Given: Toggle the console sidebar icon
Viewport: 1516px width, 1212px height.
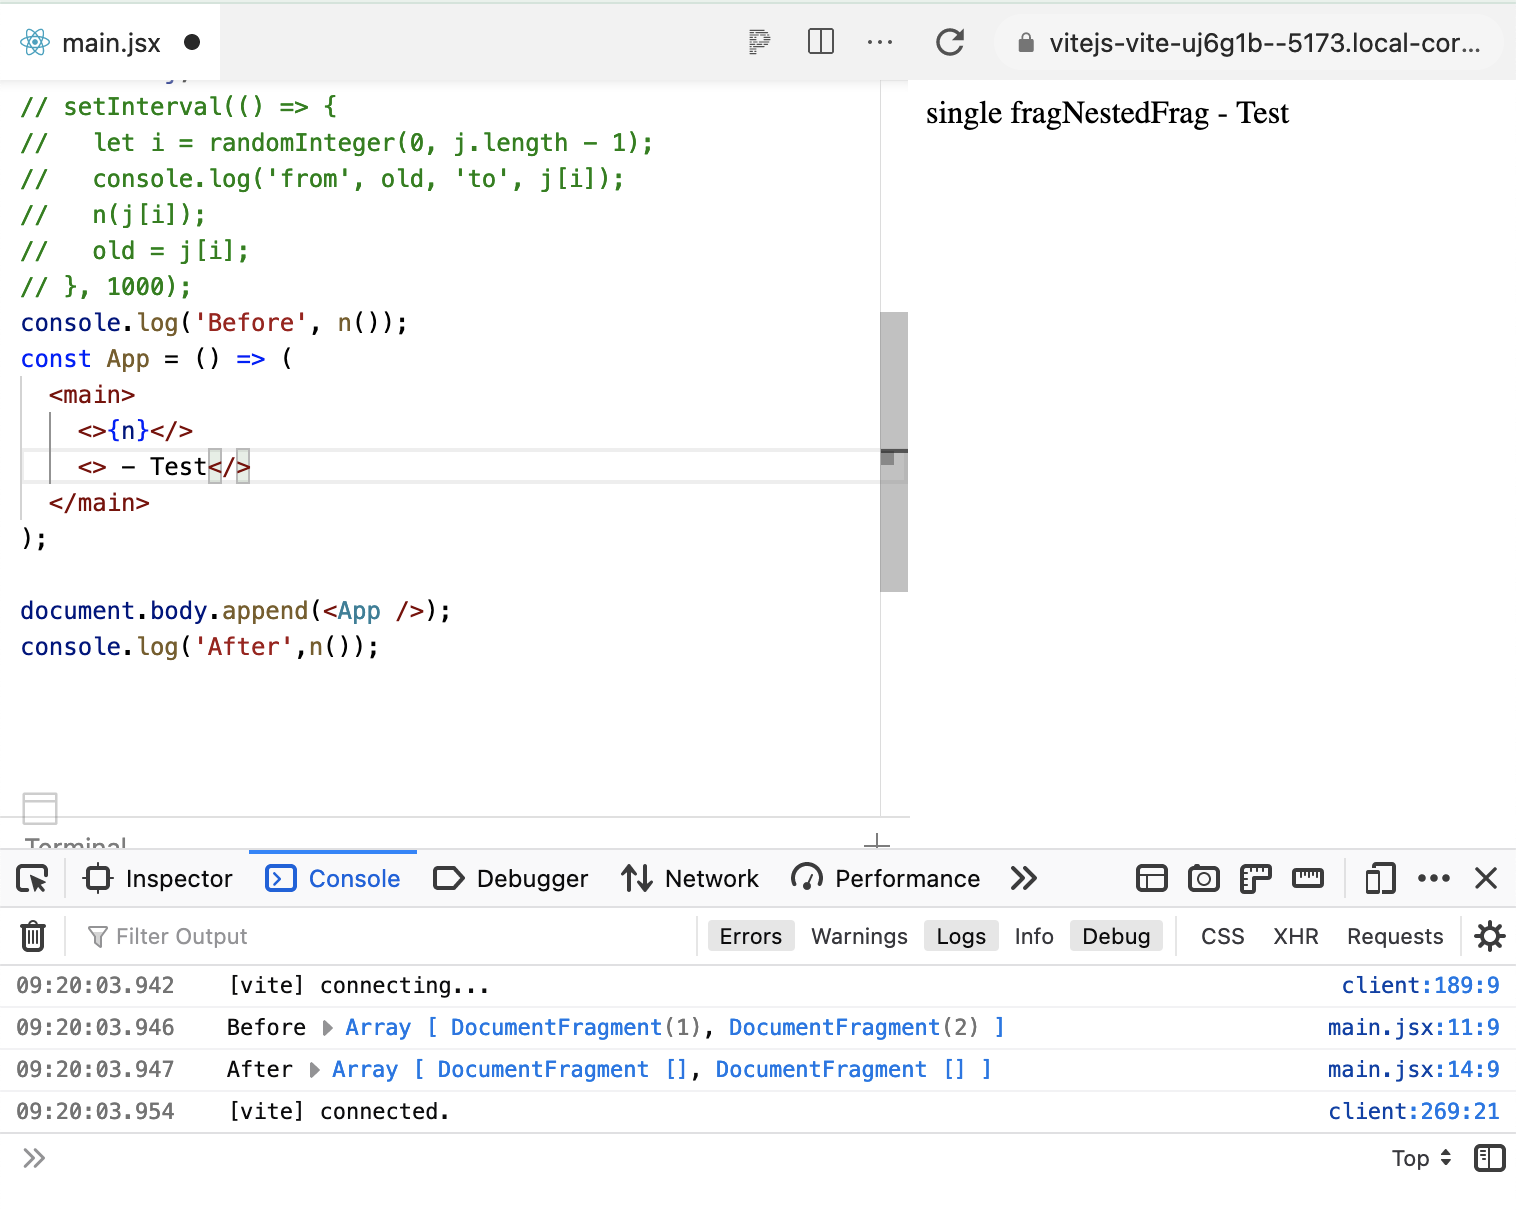Looking at the screenshot, I should click(x=1490, y=1158).
